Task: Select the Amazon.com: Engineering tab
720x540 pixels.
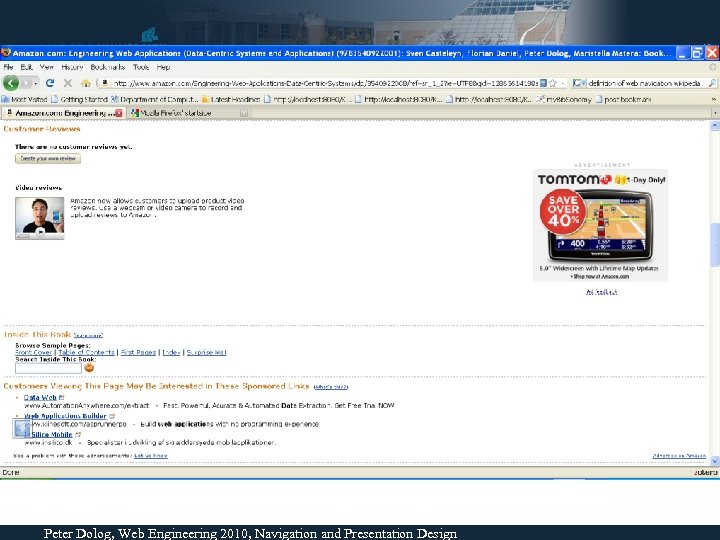Action: pos(62,113)
